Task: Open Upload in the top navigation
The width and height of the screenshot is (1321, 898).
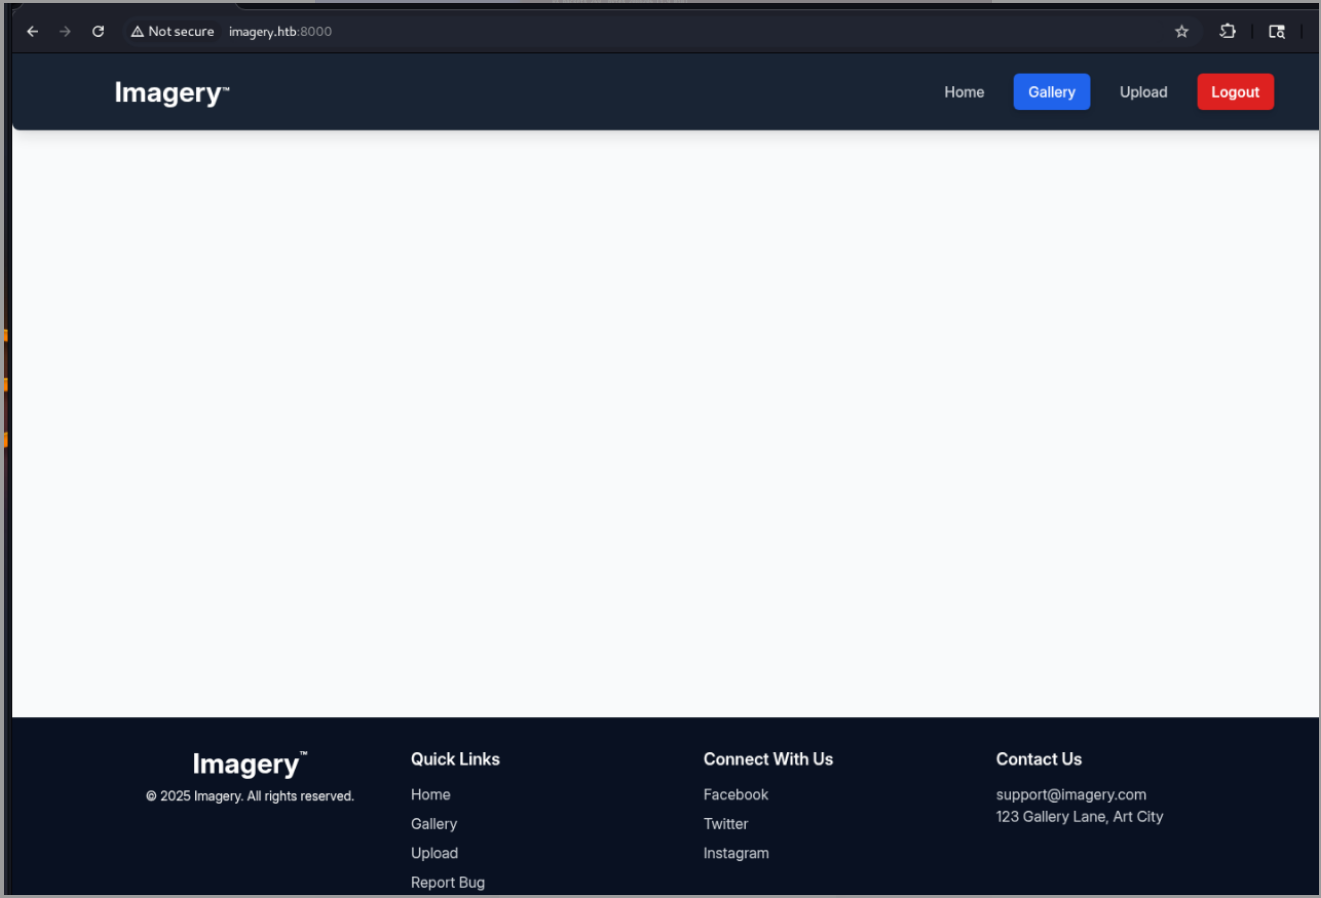Action: point(1143,92)
